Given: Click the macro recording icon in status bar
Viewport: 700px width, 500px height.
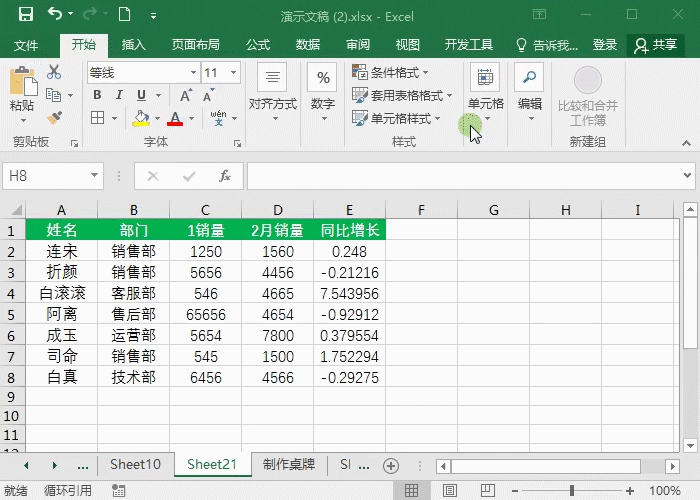Looking at the screenshot, I should (x=118, y=490).
